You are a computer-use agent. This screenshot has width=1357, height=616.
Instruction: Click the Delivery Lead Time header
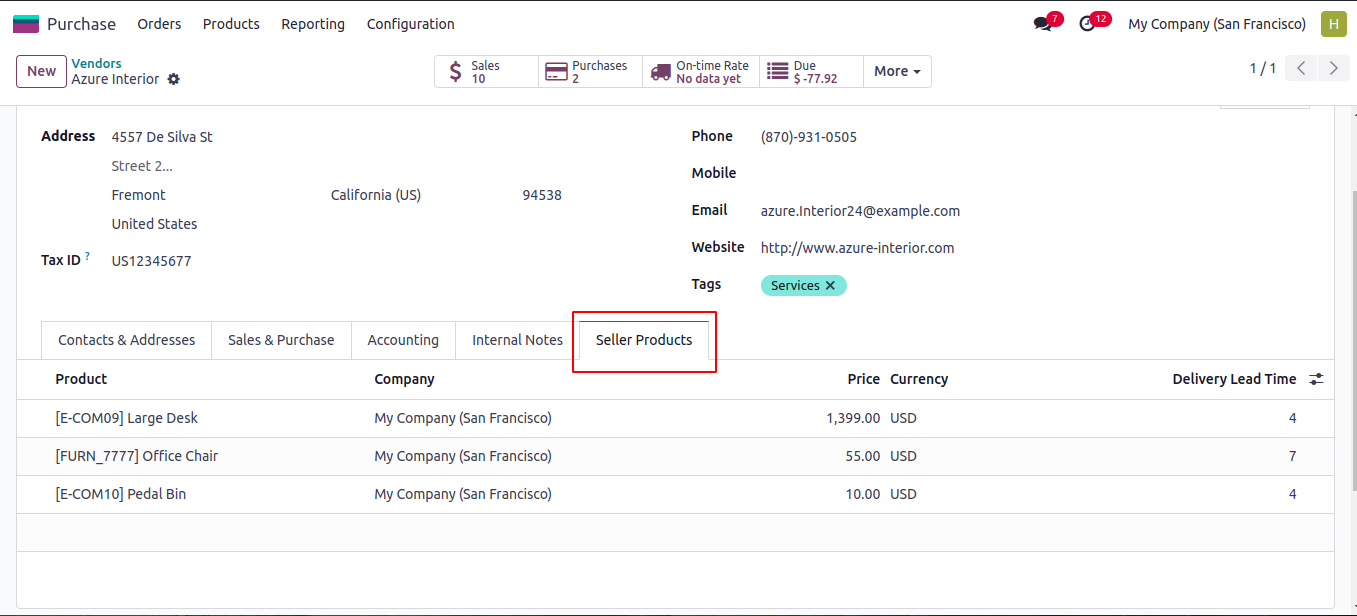coord(1234,379)
